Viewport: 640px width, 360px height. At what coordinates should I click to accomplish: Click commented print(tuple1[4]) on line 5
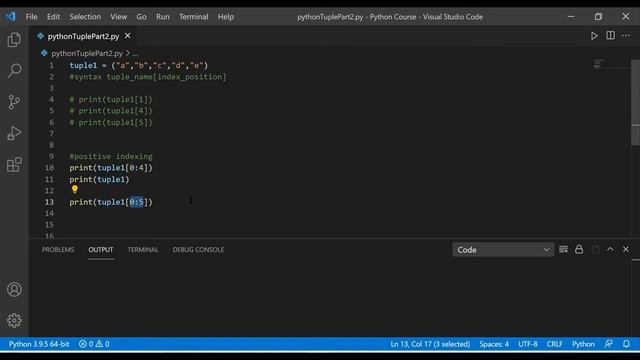pos(111,111)
